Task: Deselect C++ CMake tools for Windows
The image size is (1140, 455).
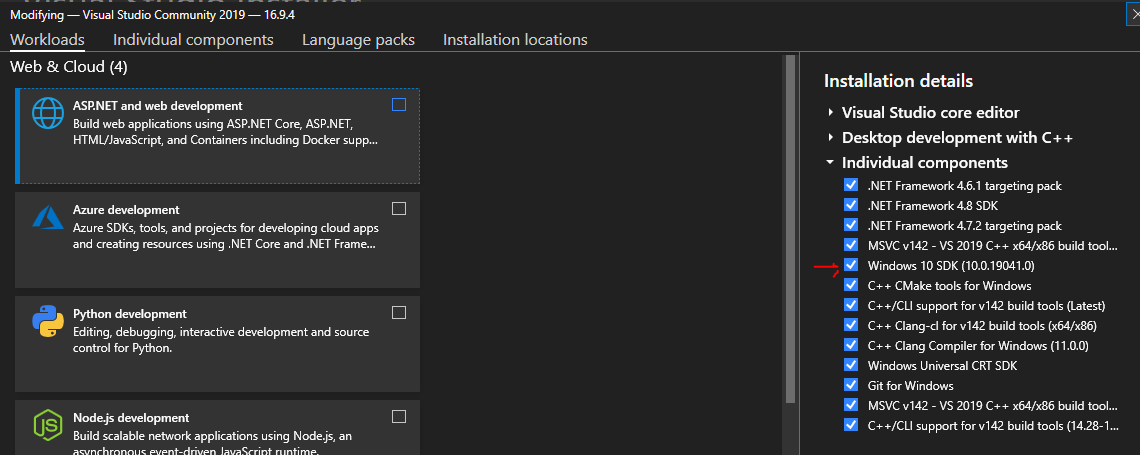Action: (851, 286)
